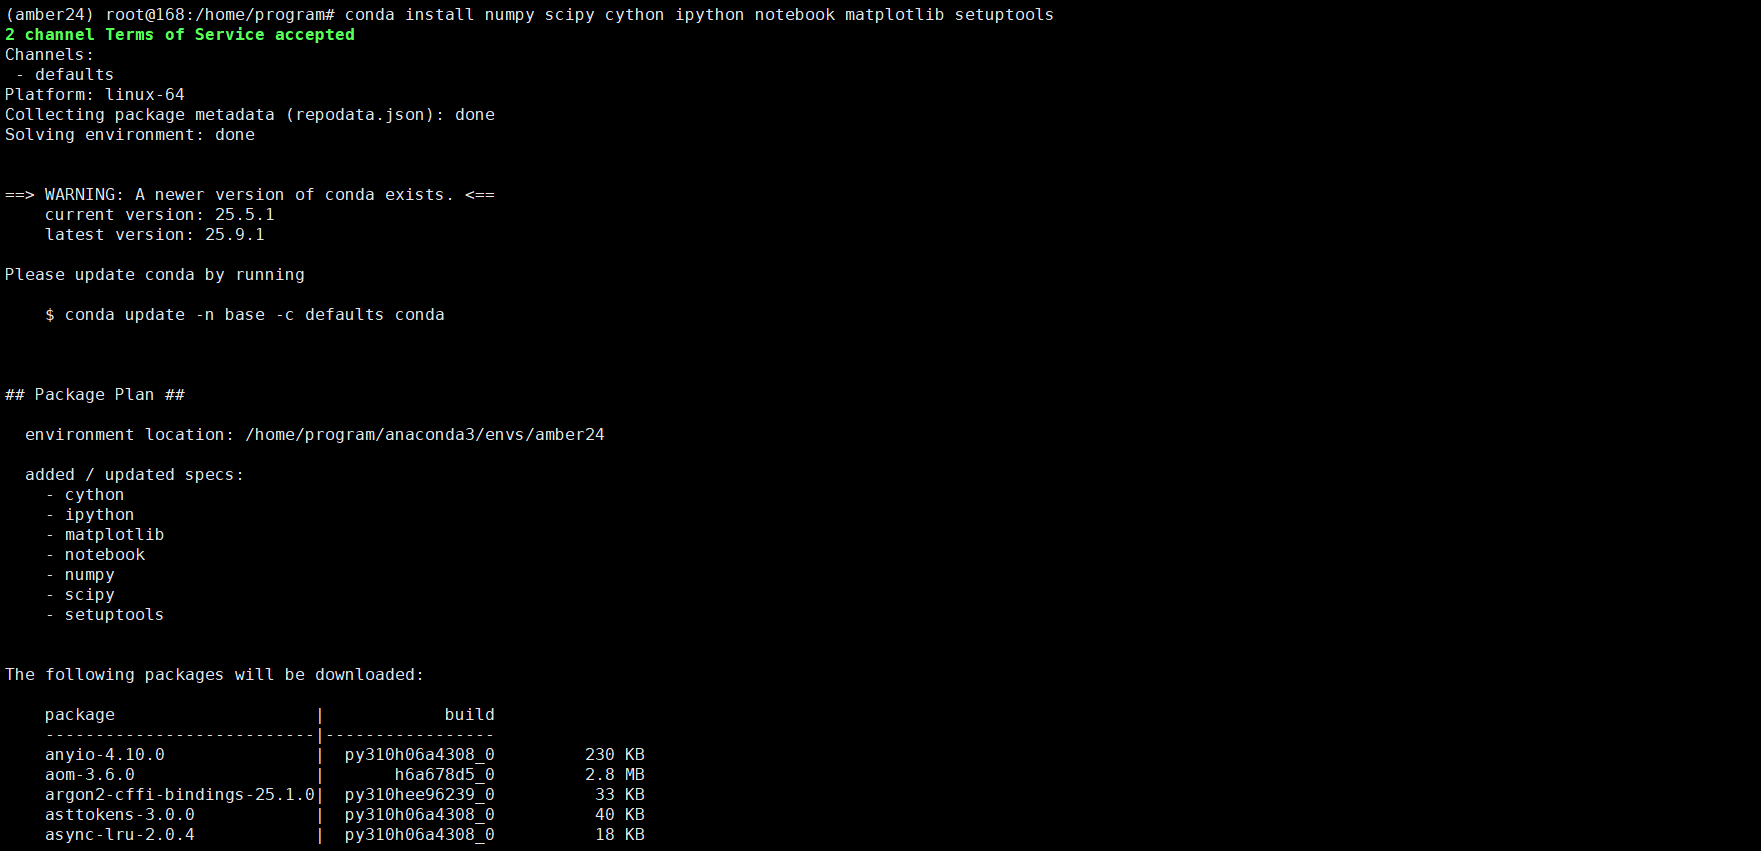Click the size value '33 KB'

620,795
